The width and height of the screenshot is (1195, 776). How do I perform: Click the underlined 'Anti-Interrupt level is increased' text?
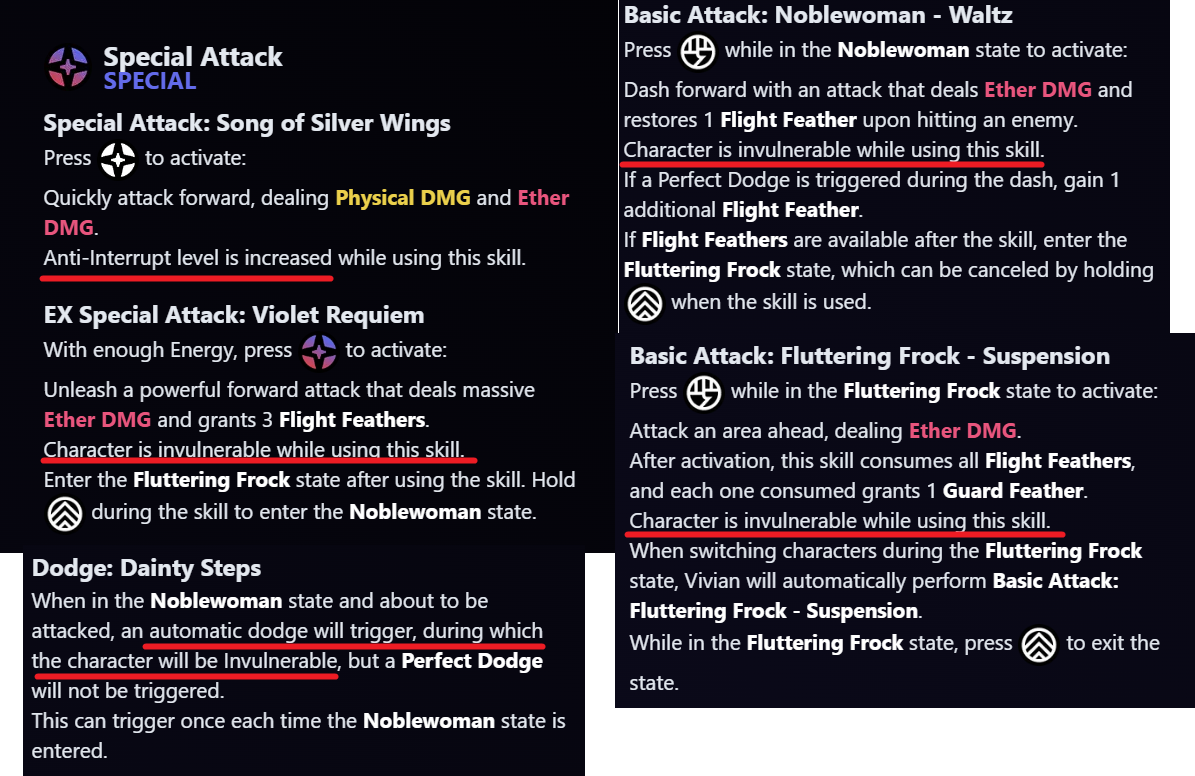pyautogui.click(x=187, y=258)
